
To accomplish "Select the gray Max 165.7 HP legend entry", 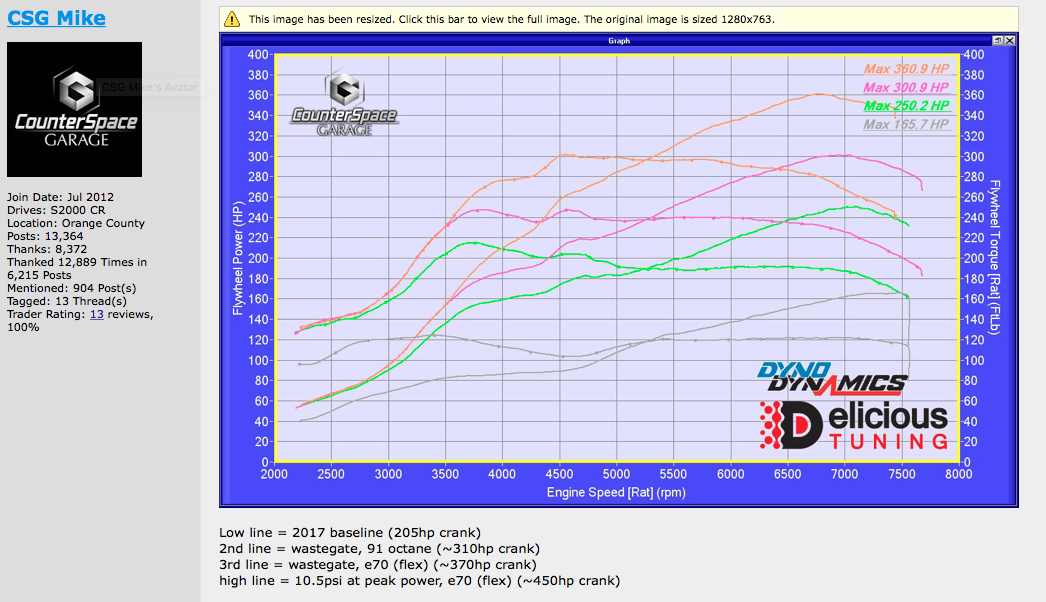I will (906, 125).
